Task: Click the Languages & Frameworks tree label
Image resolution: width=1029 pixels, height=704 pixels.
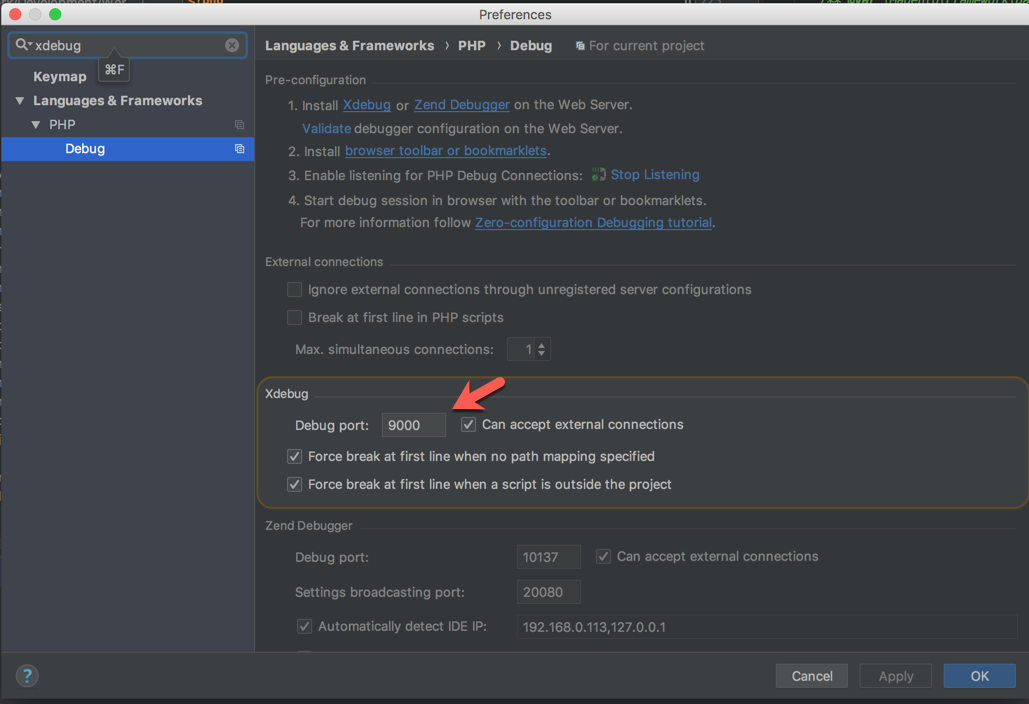Action: (117, 100)
